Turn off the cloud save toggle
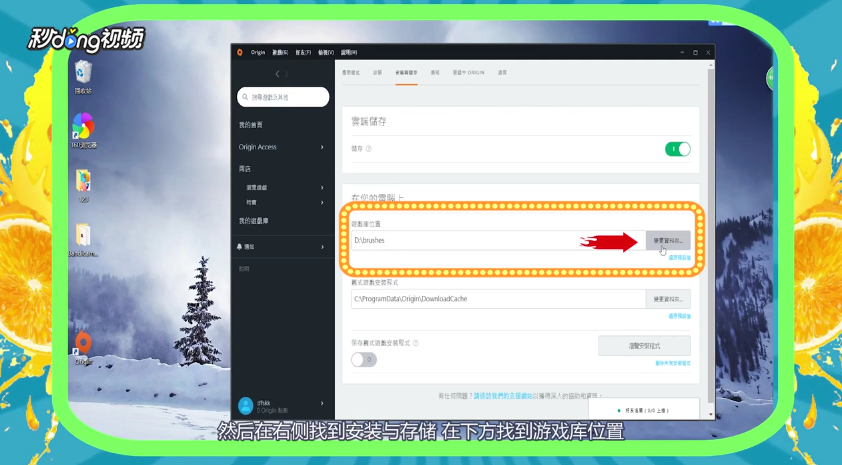This screenshot has width=842, height=465. [x=678, y=149]
